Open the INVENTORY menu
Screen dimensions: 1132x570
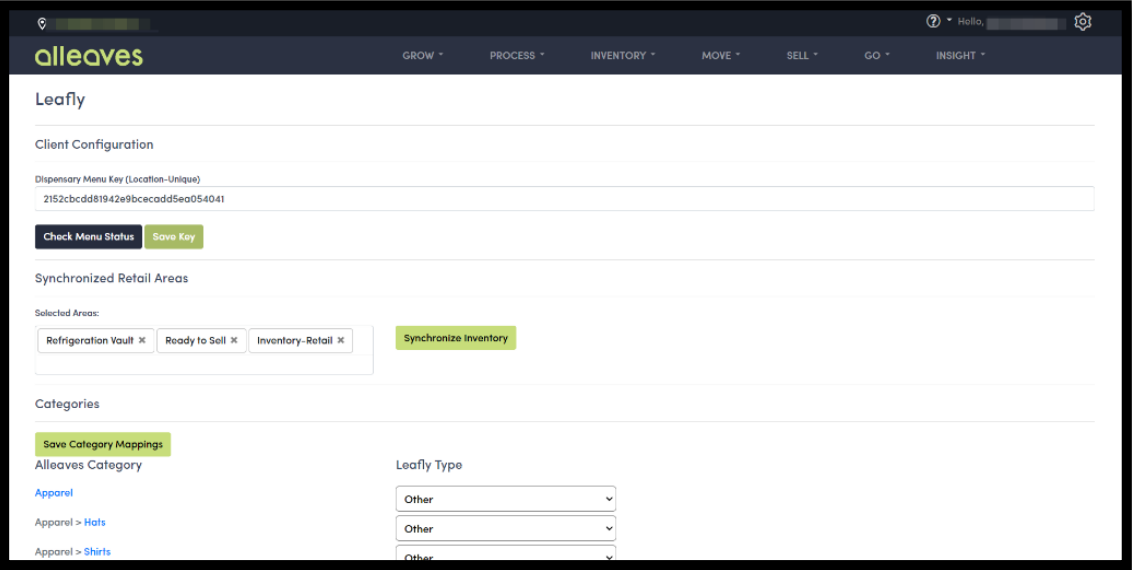(623, 56)
